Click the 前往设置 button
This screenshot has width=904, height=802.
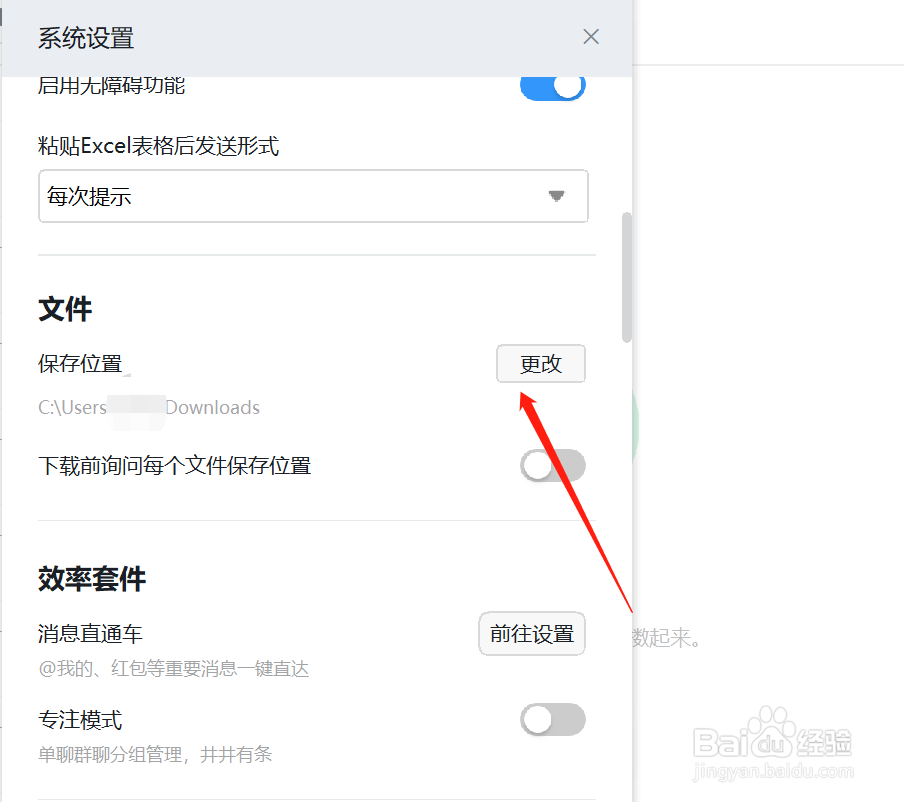tap(532, 634)
